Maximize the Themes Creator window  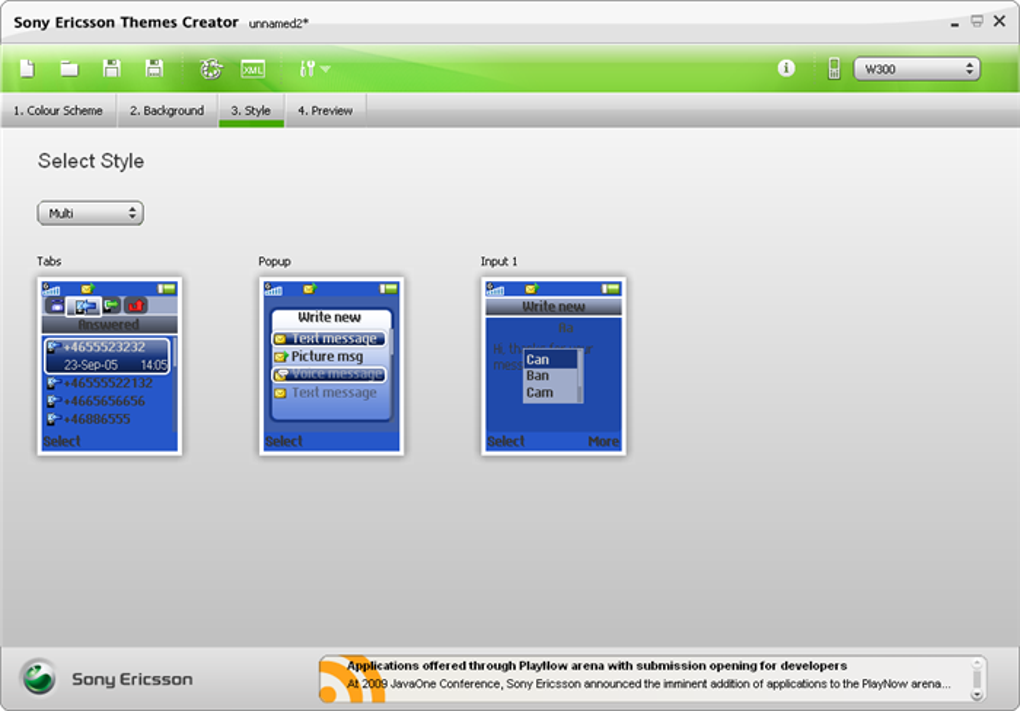point(976,21)
